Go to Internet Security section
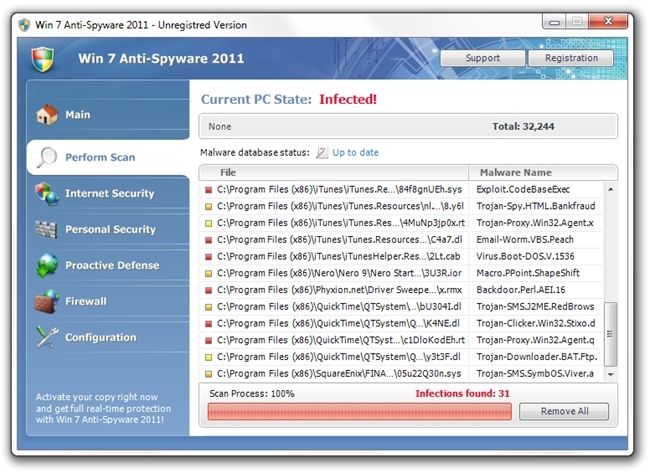Image resolution: width=650 pixels, height=473 pixels. click(x=108, y=194)
